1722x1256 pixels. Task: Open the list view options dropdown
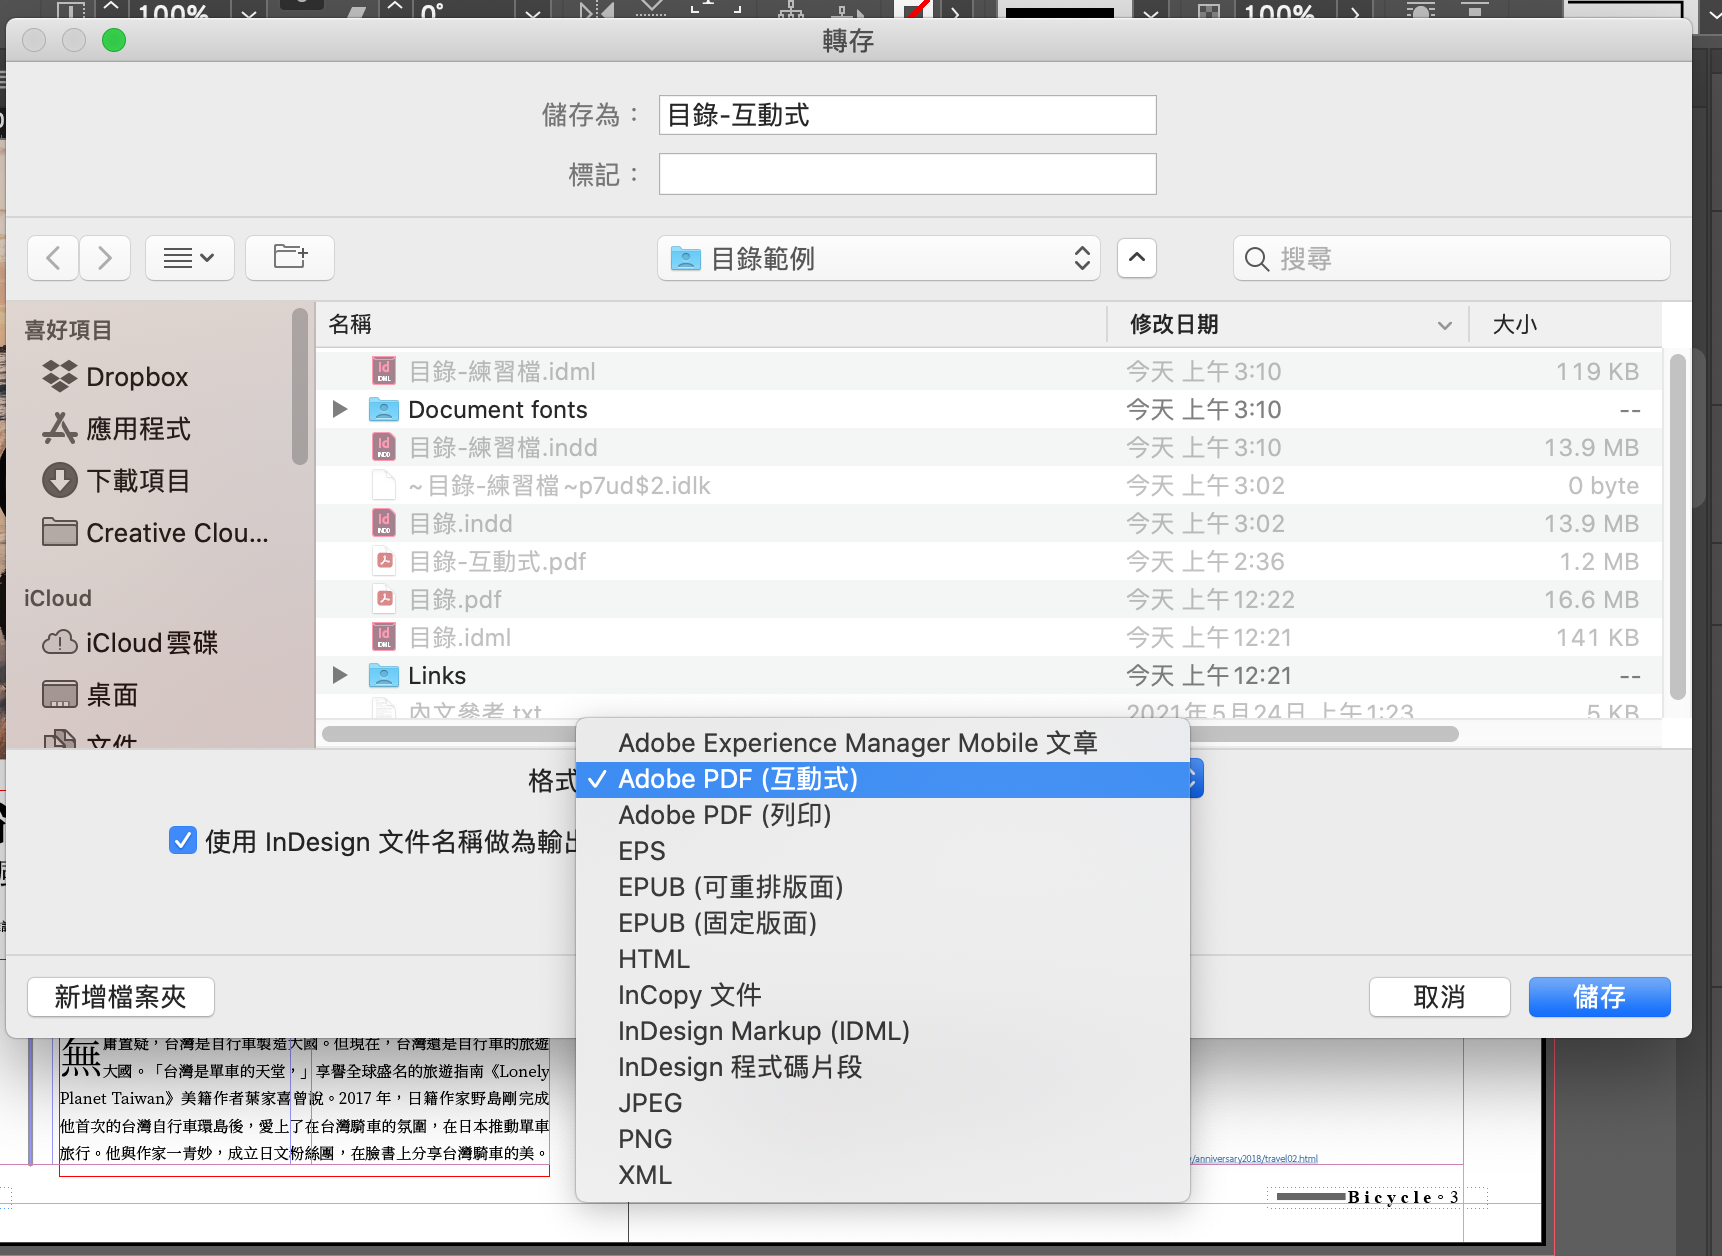click(x=189, y=258)
